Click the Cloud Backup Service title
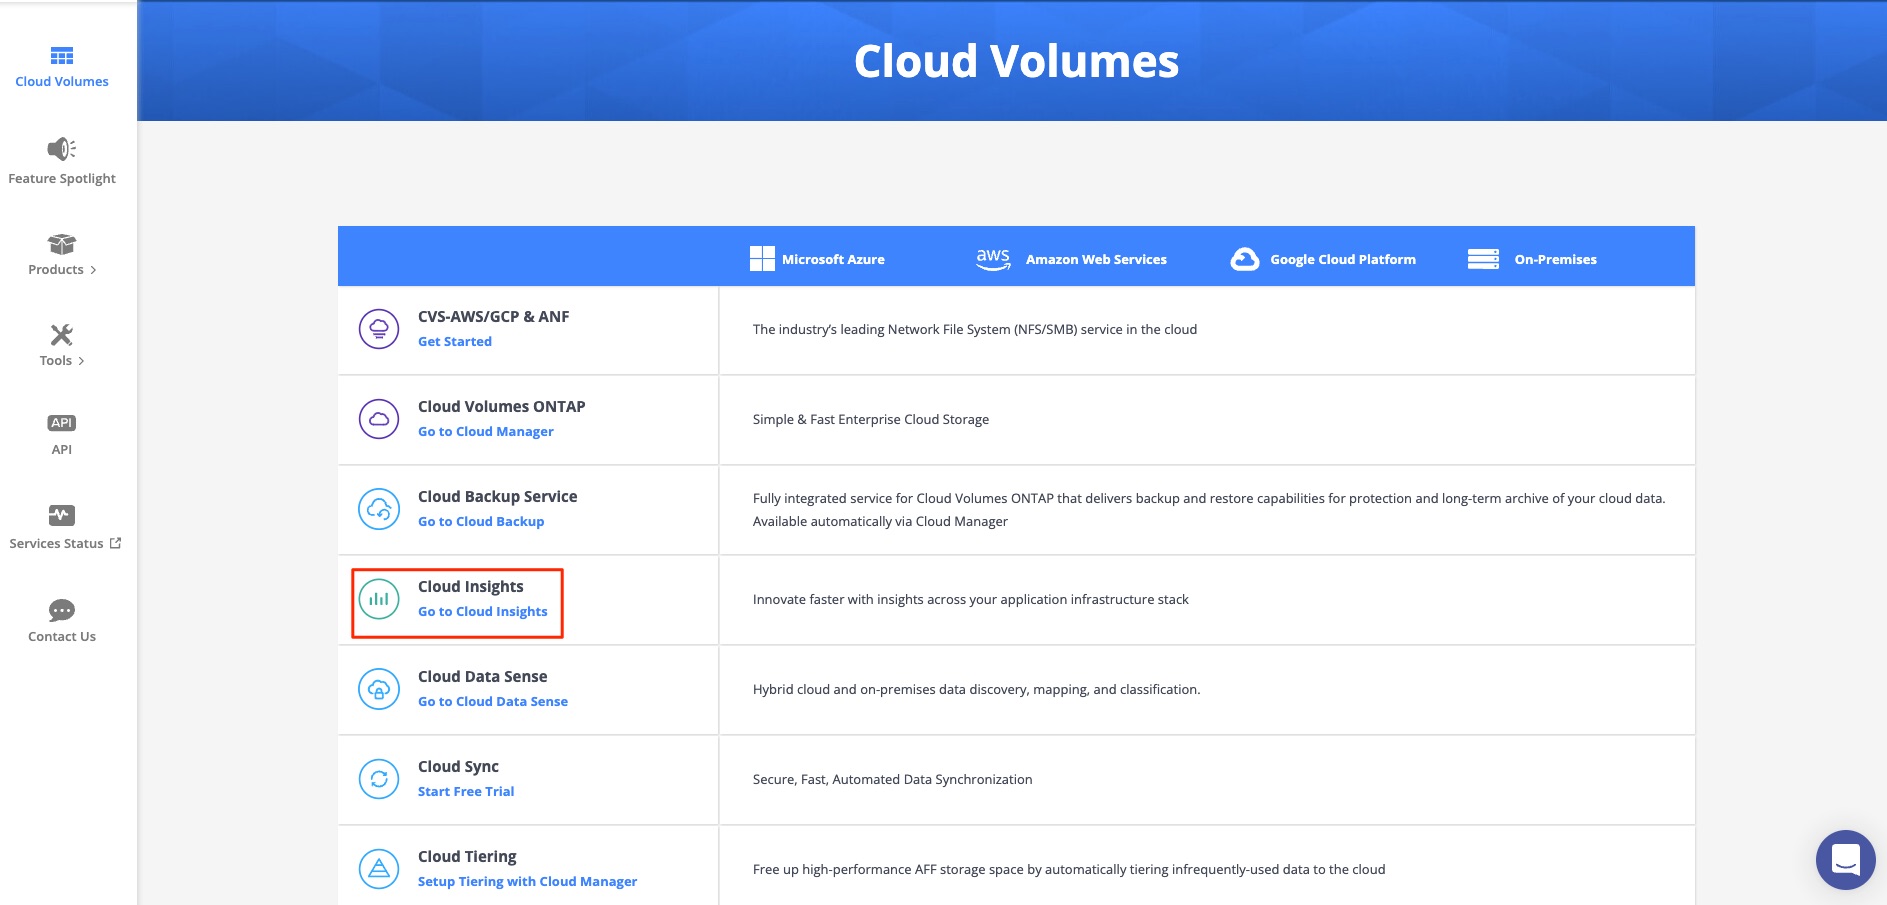 pos(497,496)
